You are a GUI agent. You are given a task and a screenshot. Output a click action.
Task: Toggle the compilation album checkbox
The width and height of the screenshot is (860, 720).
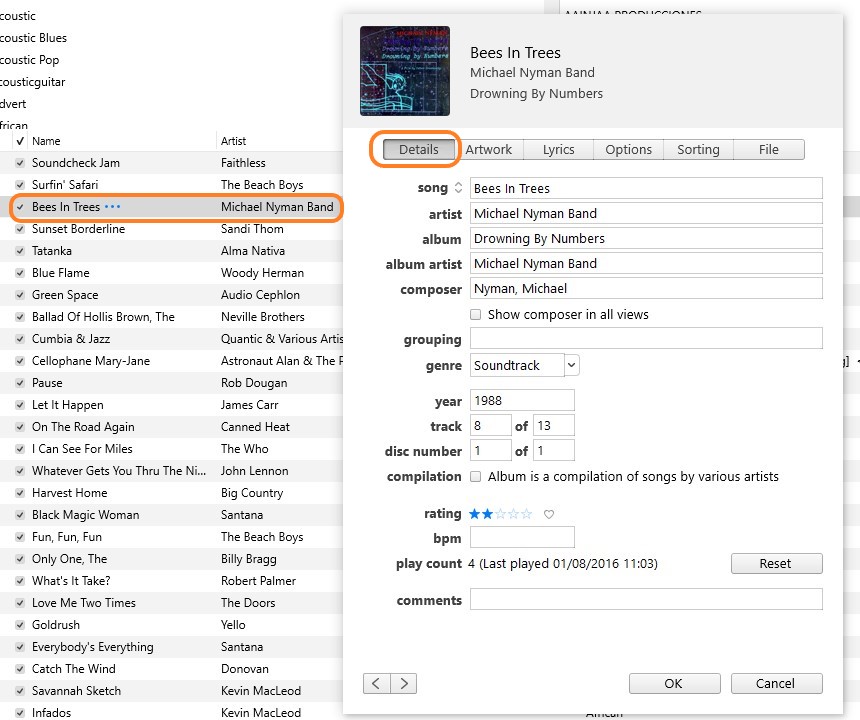476,477
